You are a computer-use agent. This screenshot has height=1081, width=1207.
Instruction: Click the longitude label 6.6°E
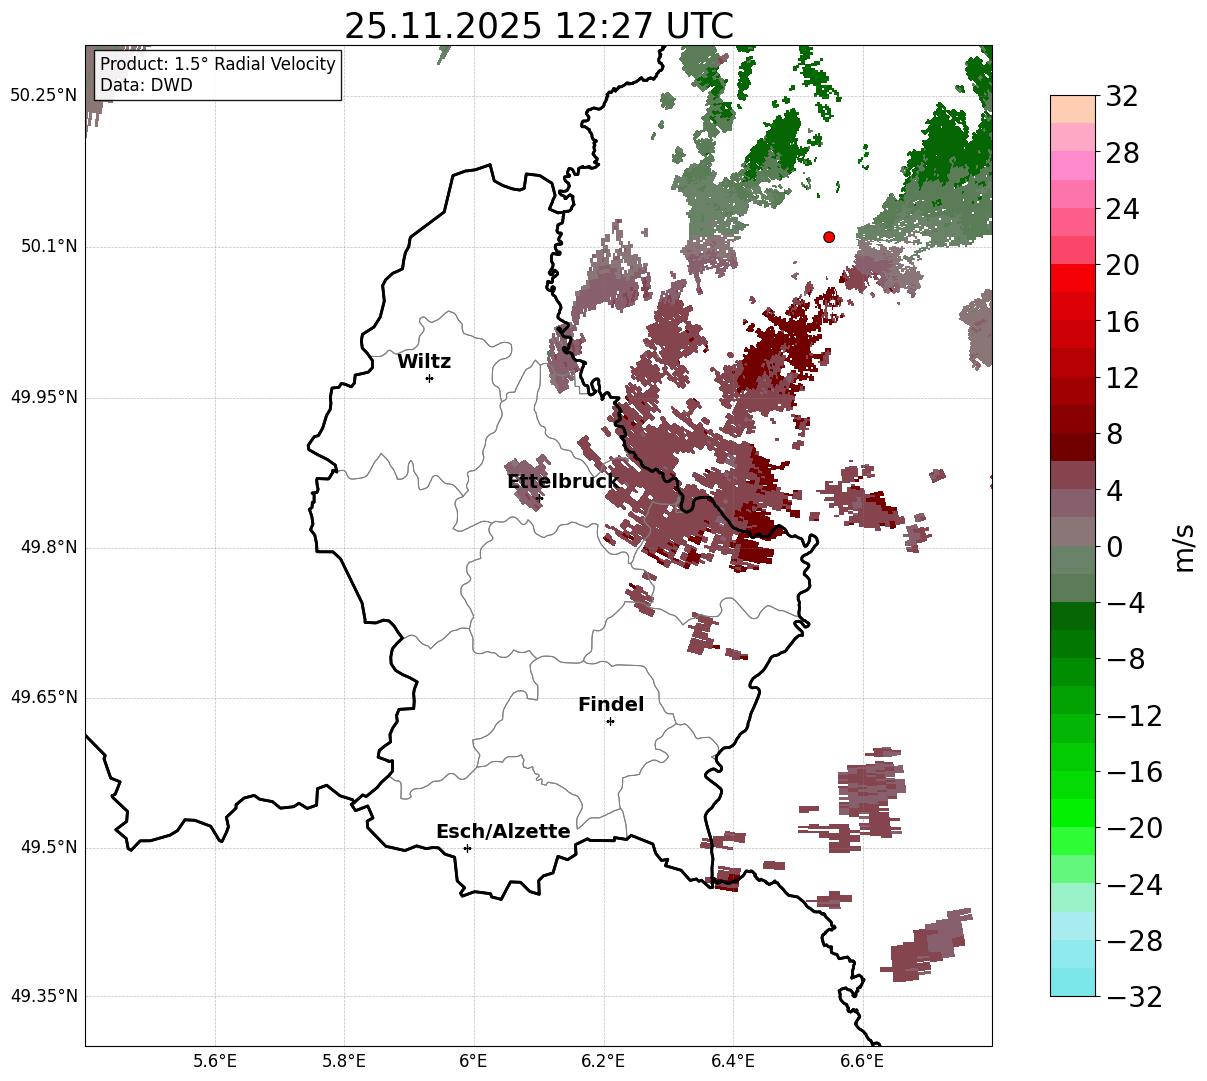[x=862, y=1061]
